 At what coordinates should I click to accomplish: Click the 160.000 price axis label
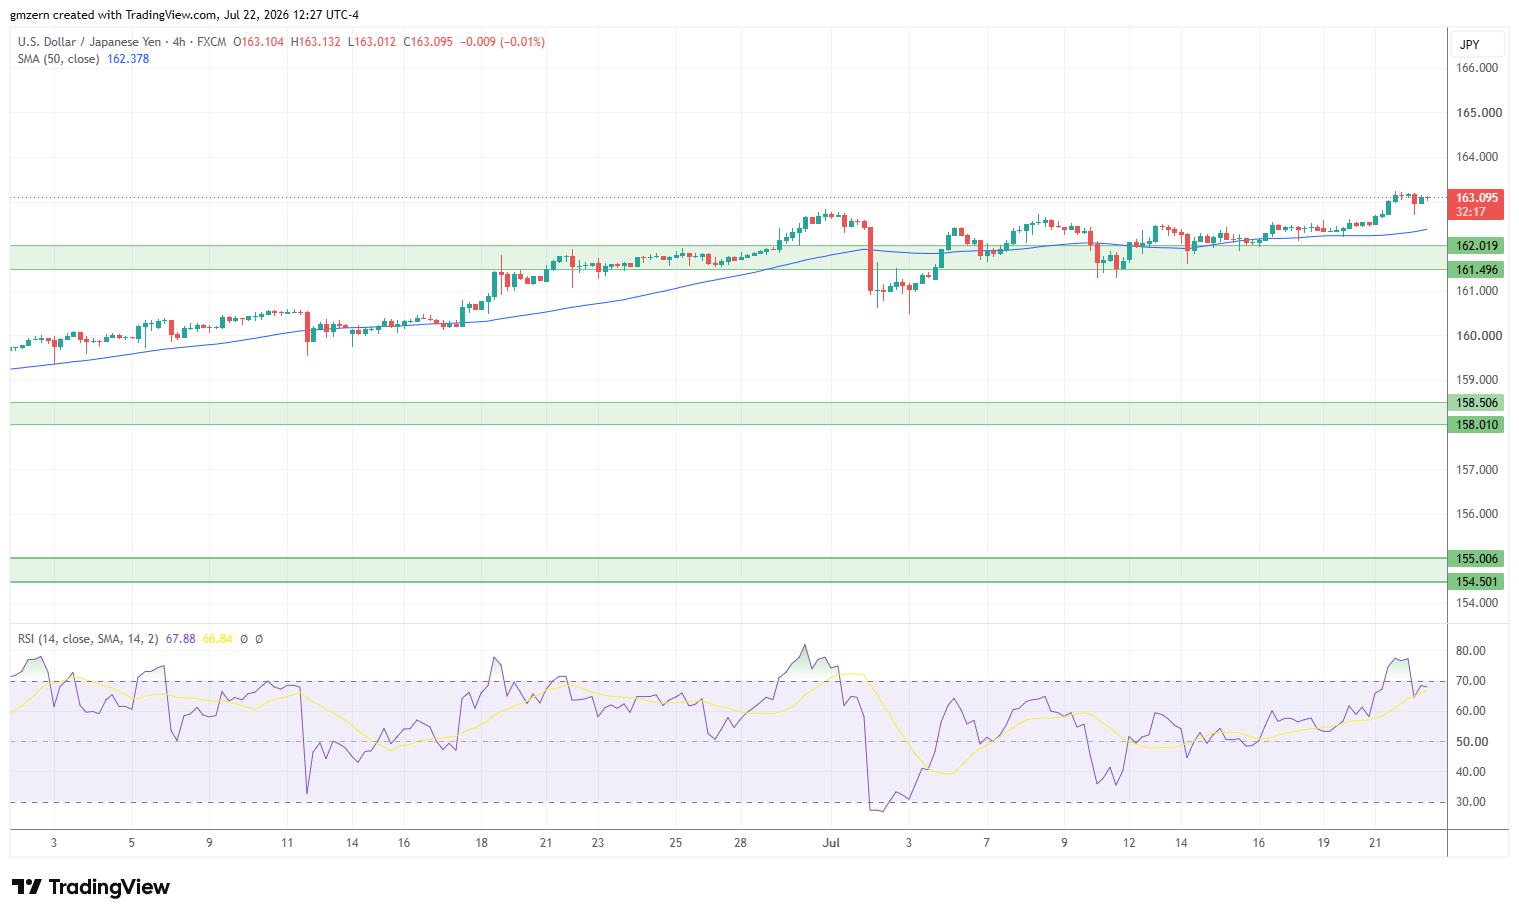1479,336
